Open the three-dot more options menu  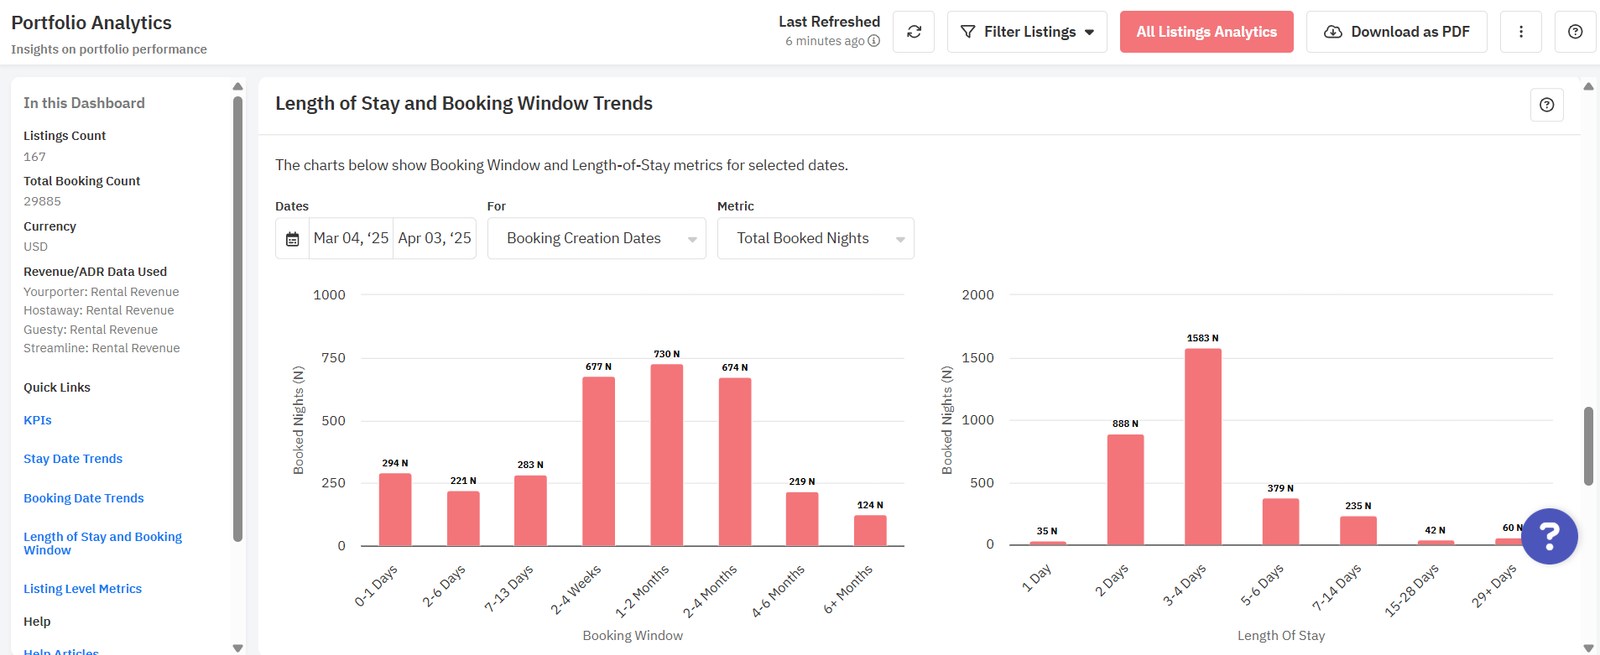1521,32
